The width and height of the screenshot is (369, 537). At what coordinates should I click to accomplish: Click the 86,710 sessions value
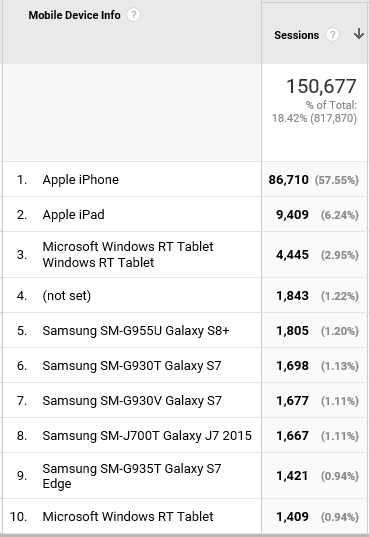click(288, 180)
